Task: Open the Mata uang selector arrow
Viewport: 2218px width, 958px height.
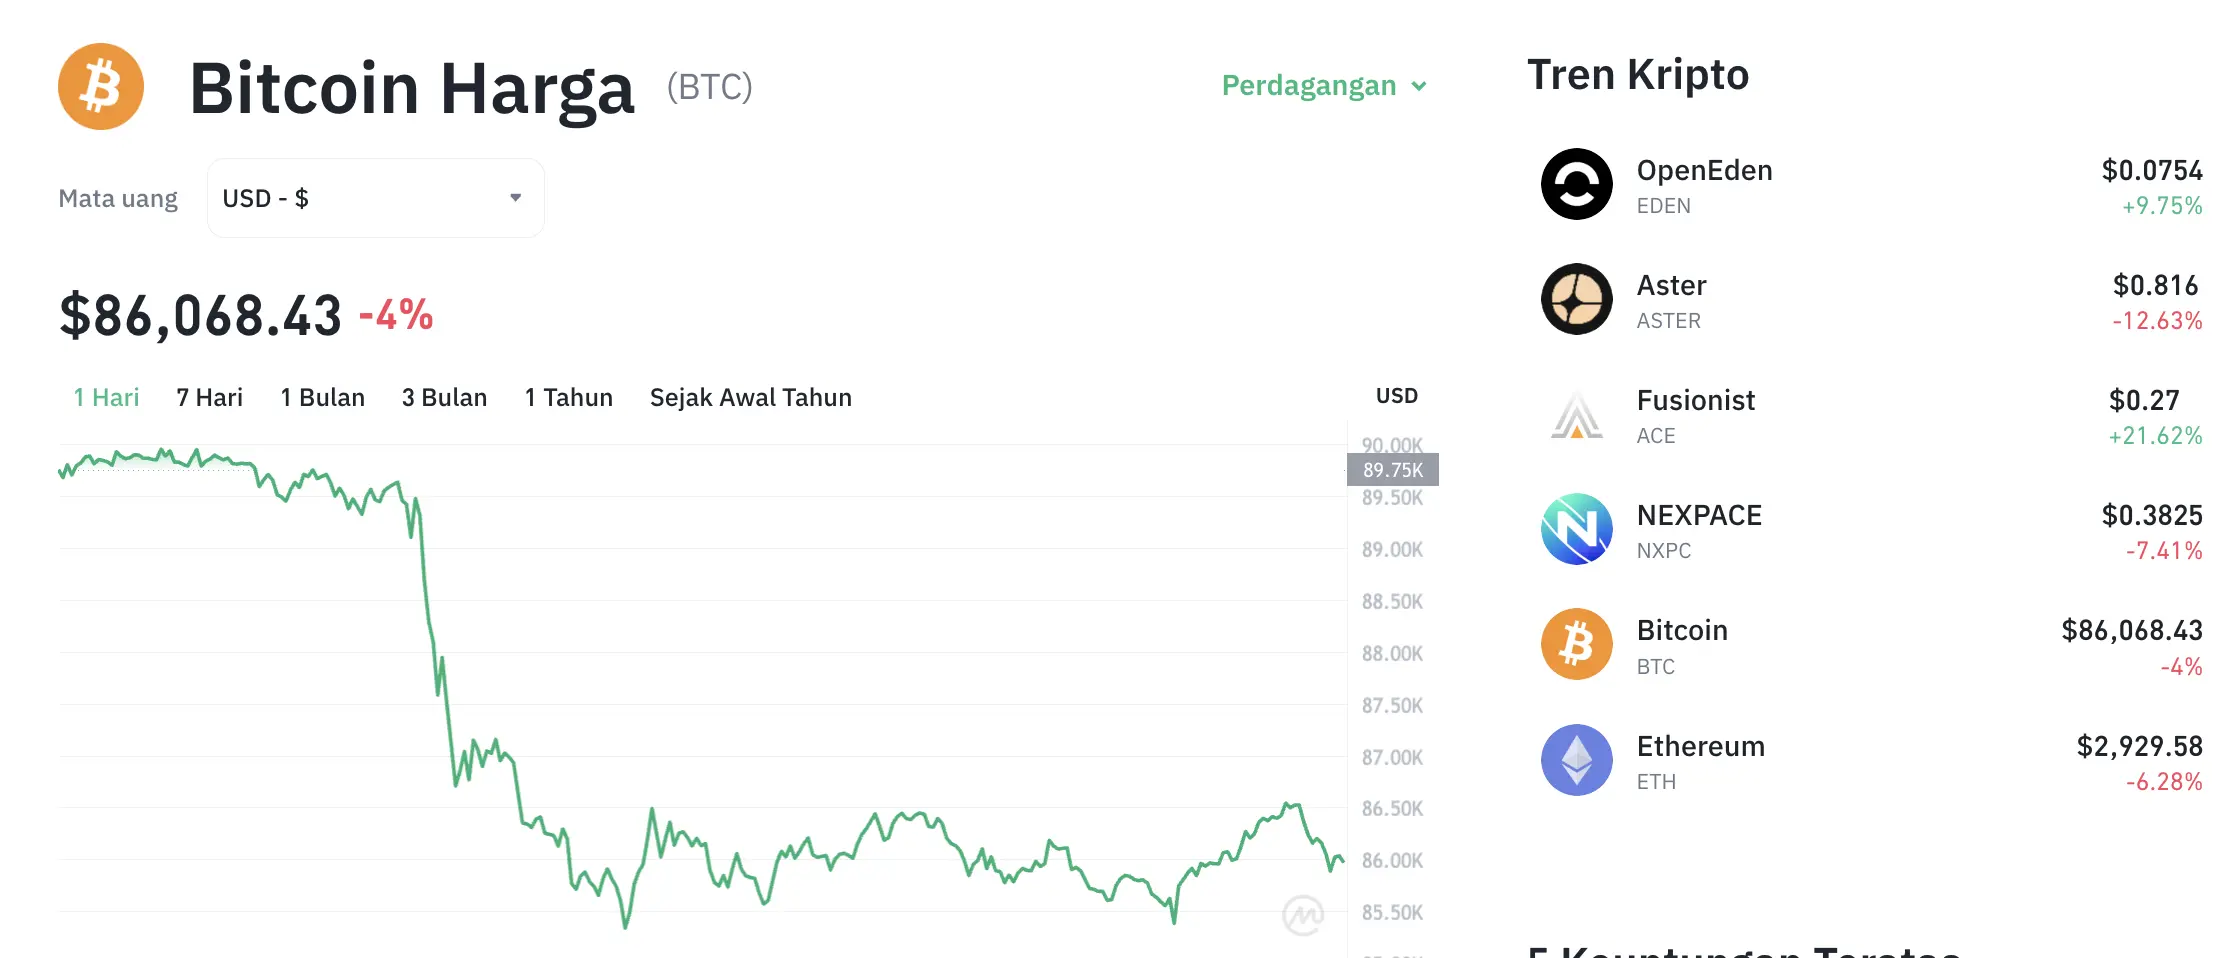Action: click(515, 197)
